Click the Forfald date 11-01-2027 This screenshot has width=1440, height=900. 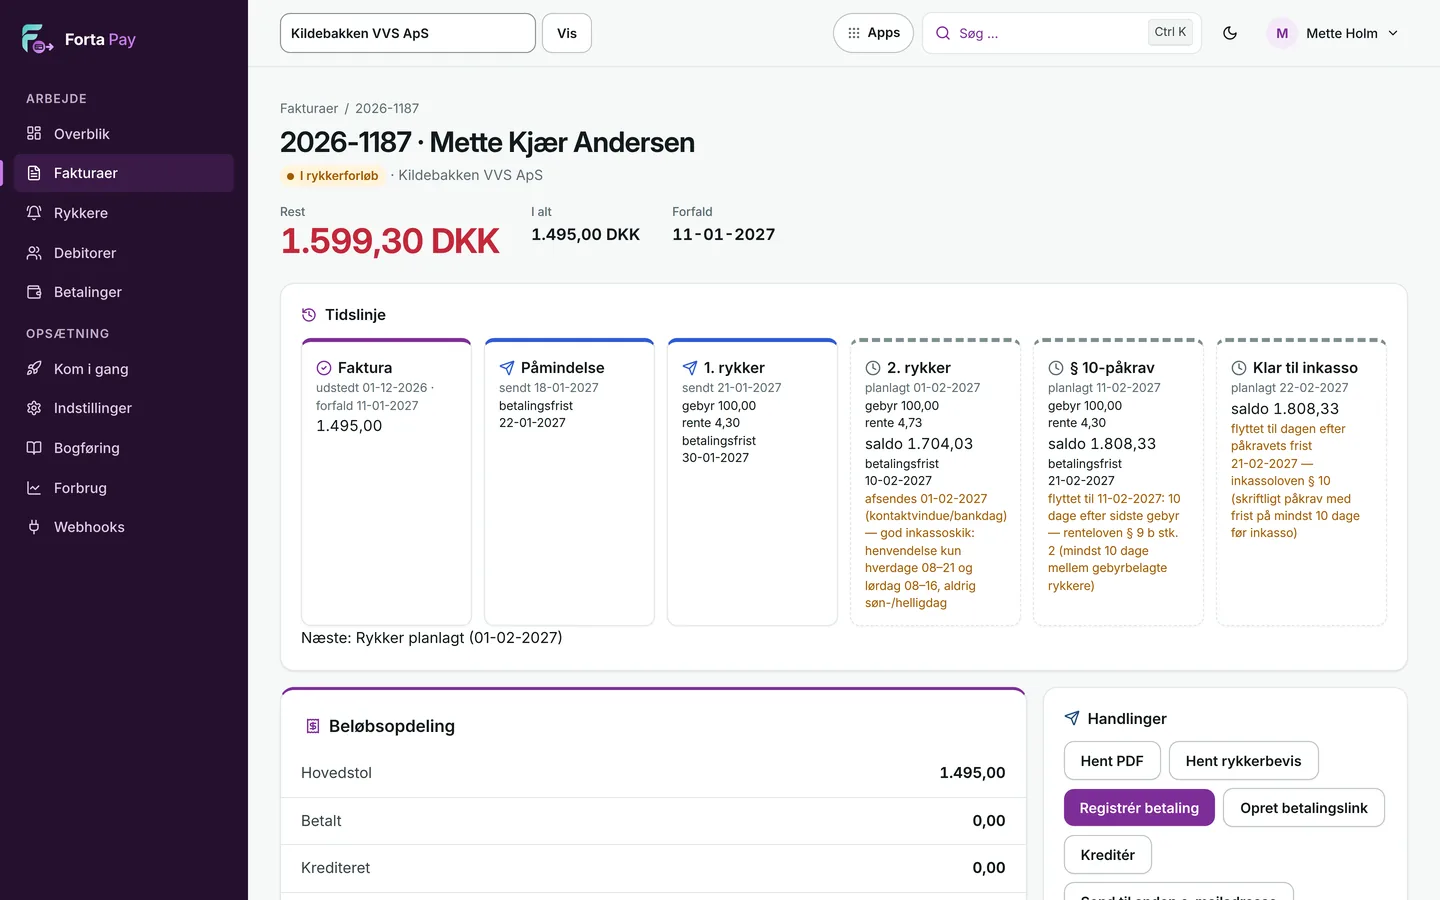point(724,235)
